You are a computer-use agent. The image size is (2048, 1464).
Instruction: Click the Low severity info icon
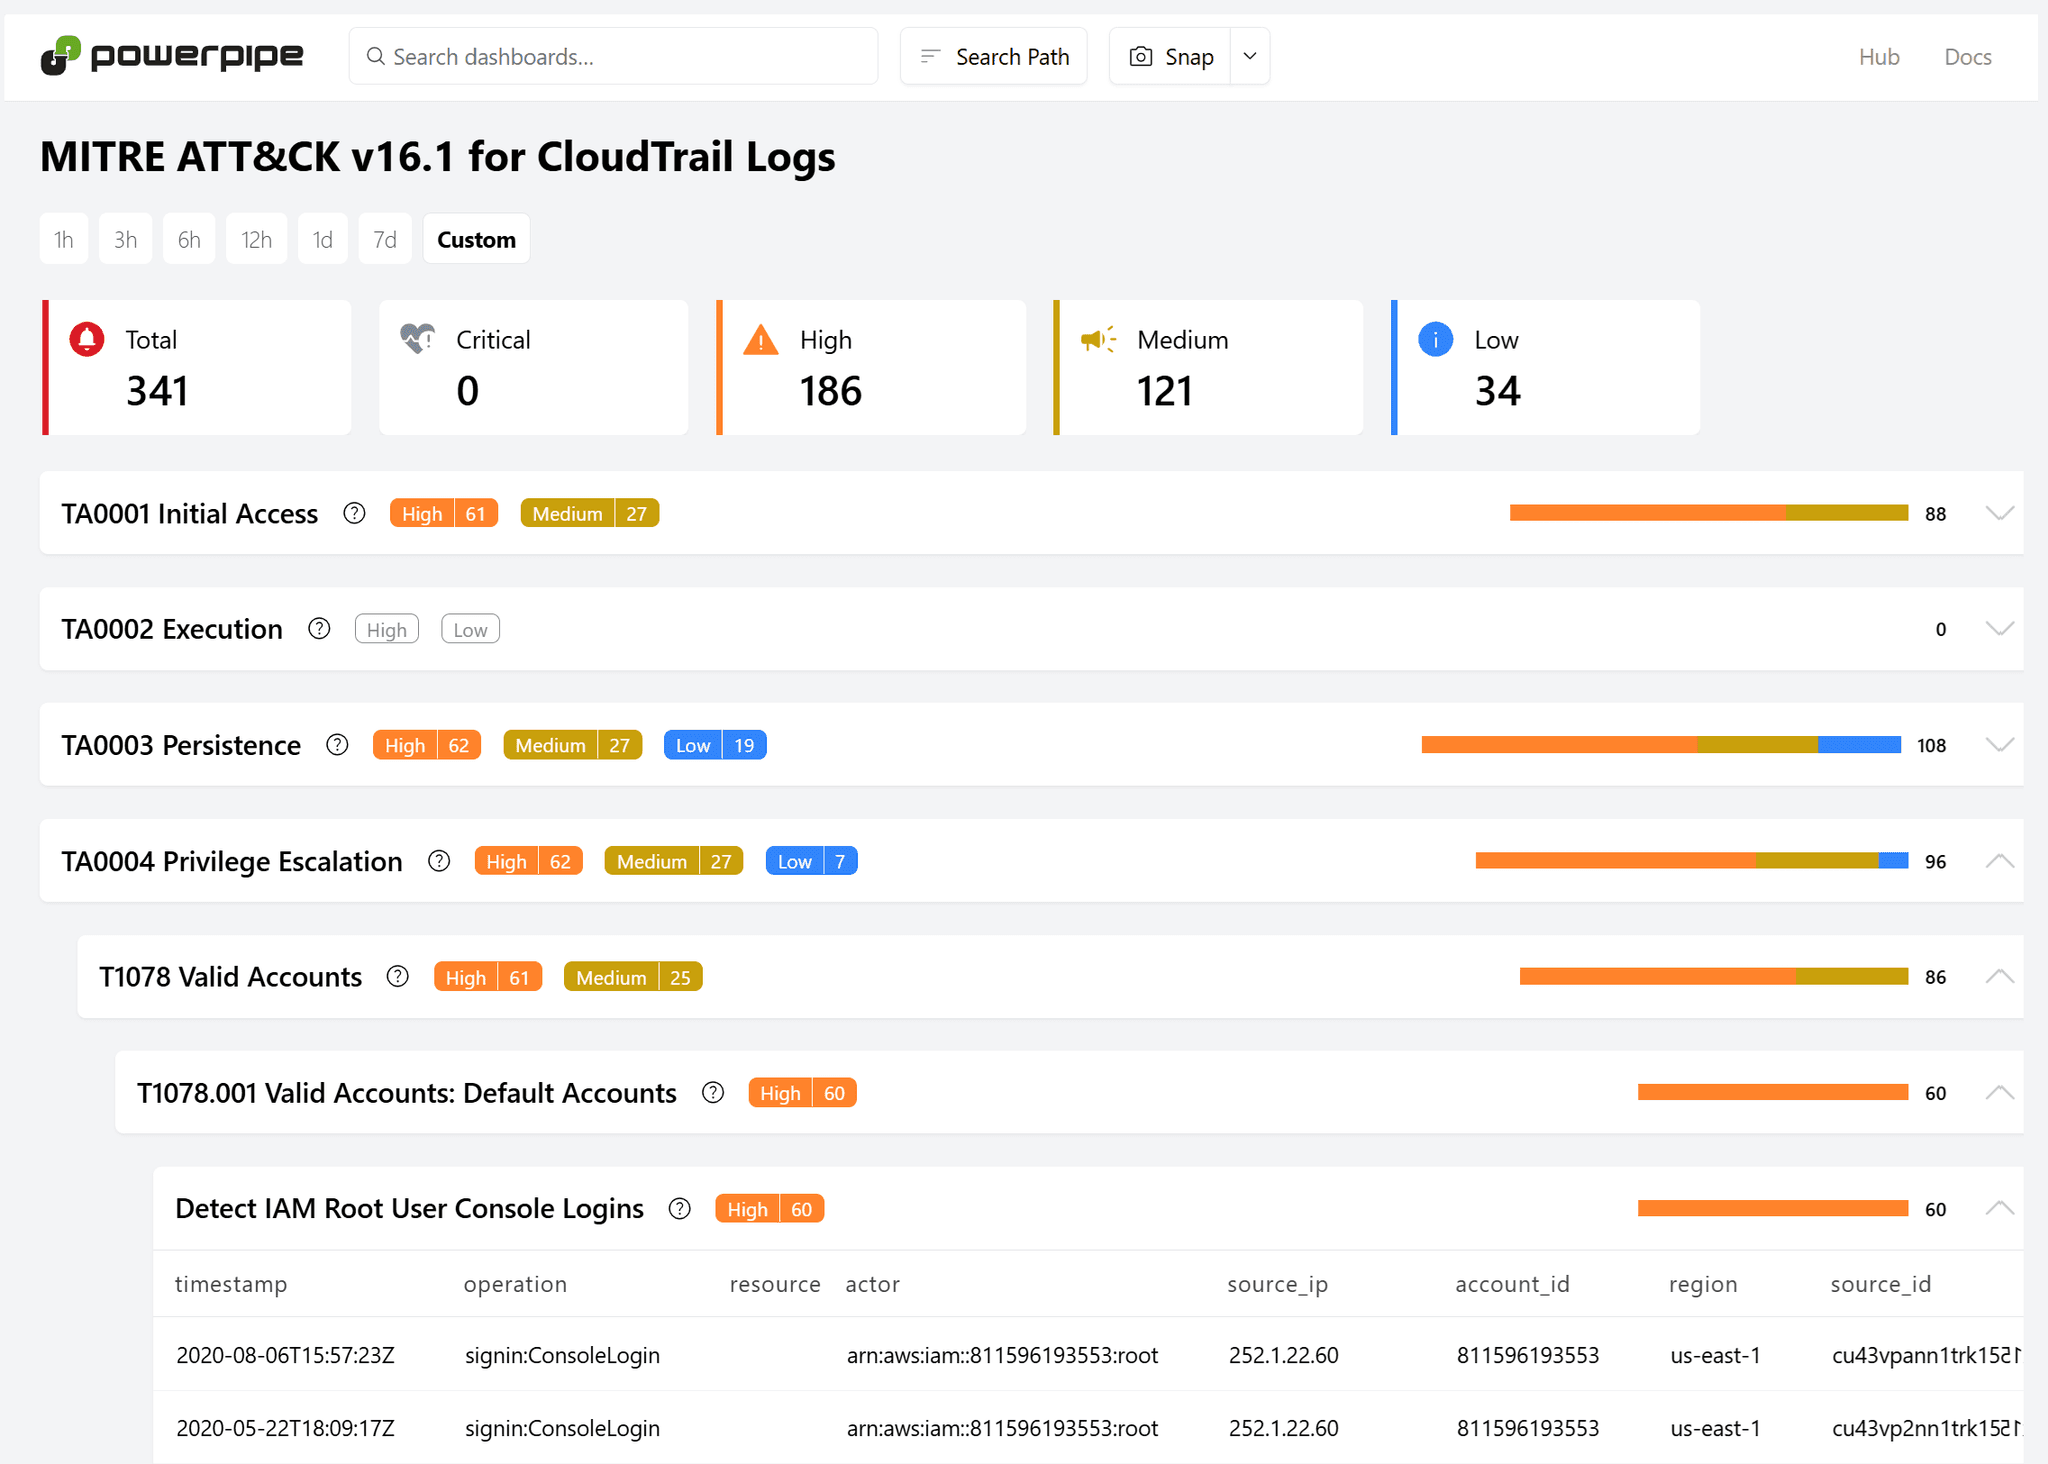click(x=1435, y=339)
